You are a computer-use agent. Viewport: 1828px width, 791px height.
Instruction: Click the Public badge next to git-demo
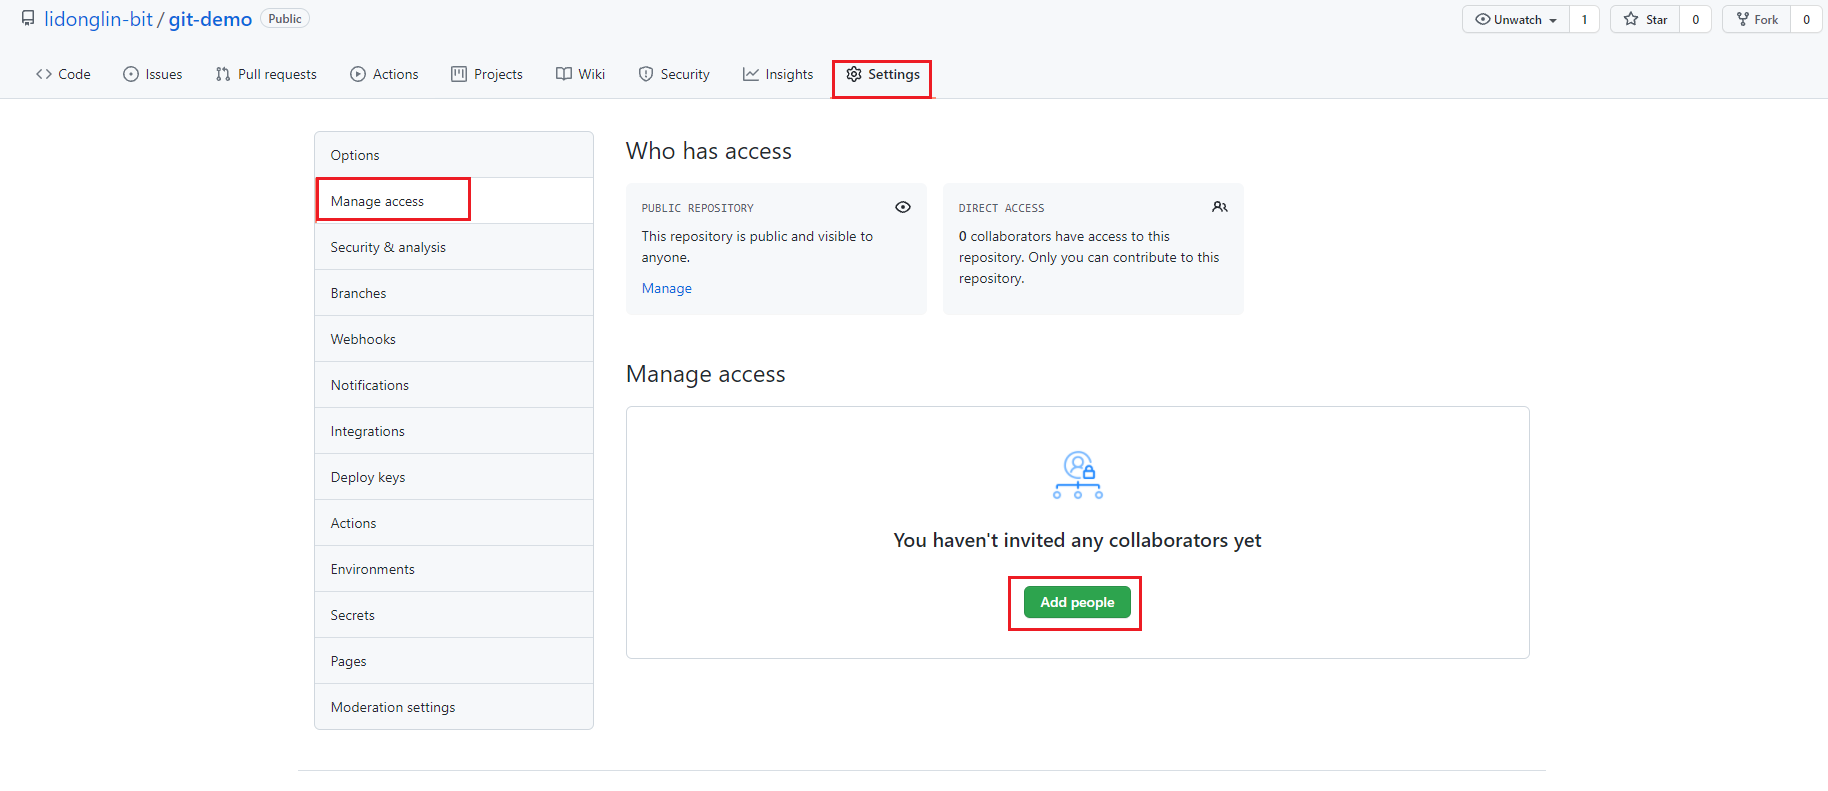click(285, 19)
